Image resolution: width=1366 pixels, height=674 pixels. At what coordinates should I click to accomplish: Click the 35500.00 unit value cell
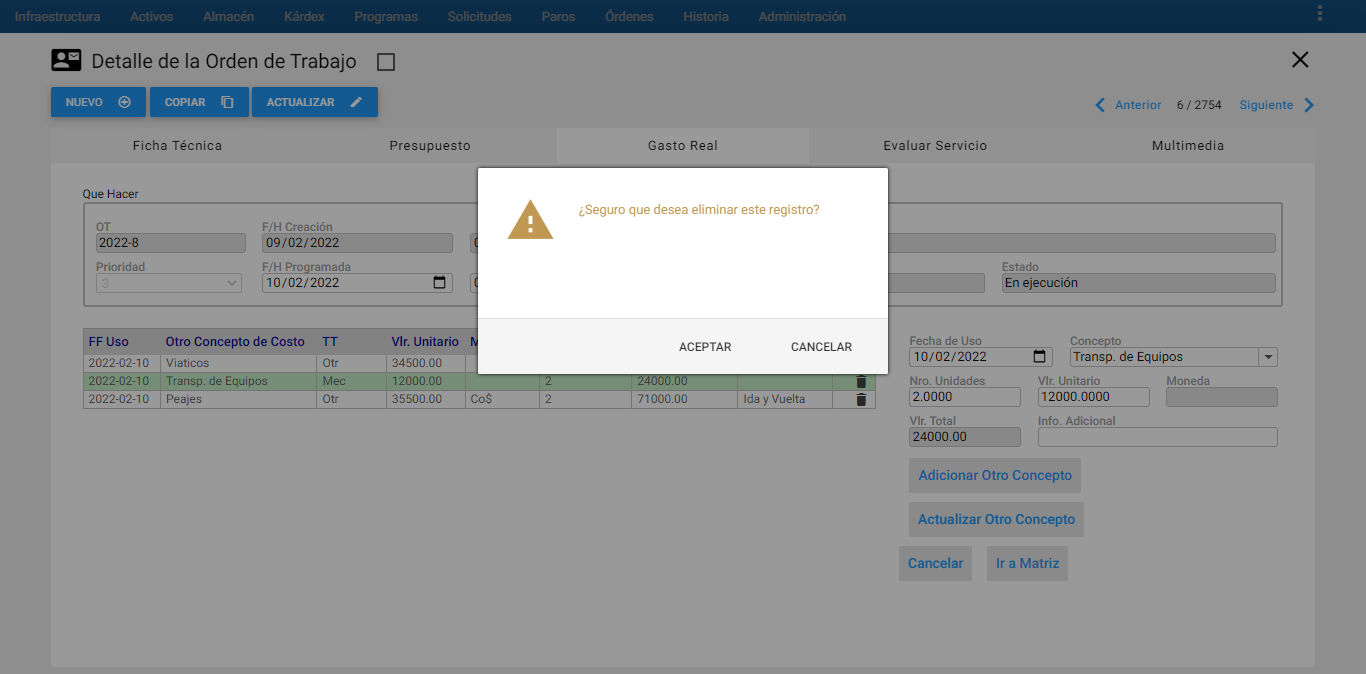pyautogui.click(x=425, y=399)
